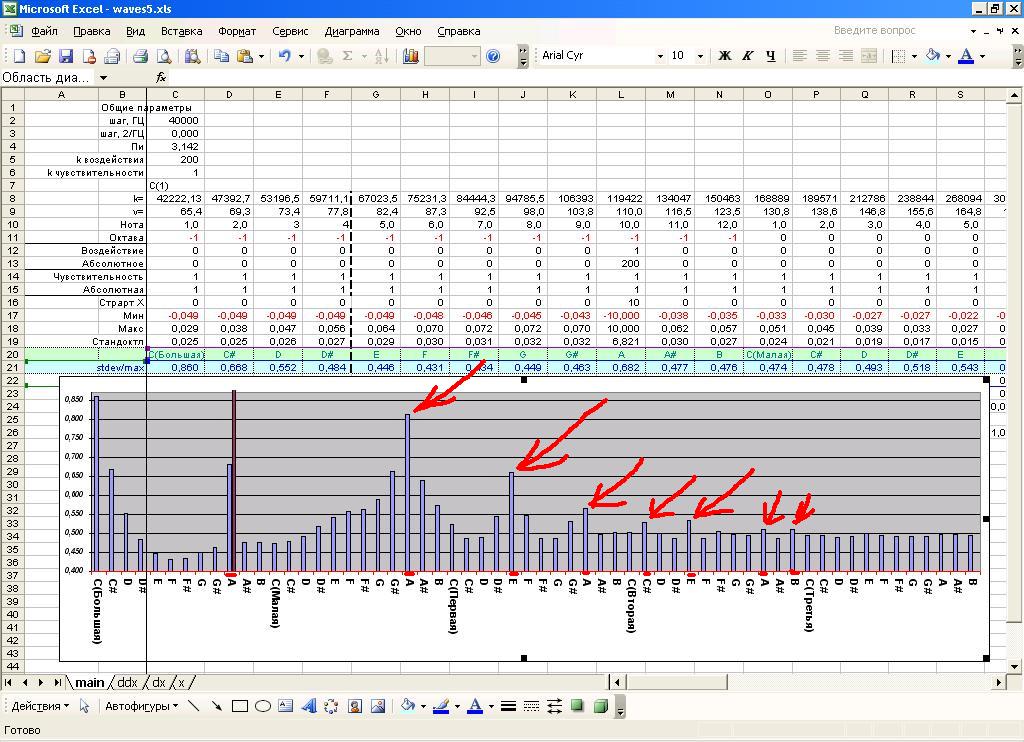Image resolution: width=1024 pixels, height=742 pixels.
Task: Open the Диаграмма menu
Action: point(351,31)
